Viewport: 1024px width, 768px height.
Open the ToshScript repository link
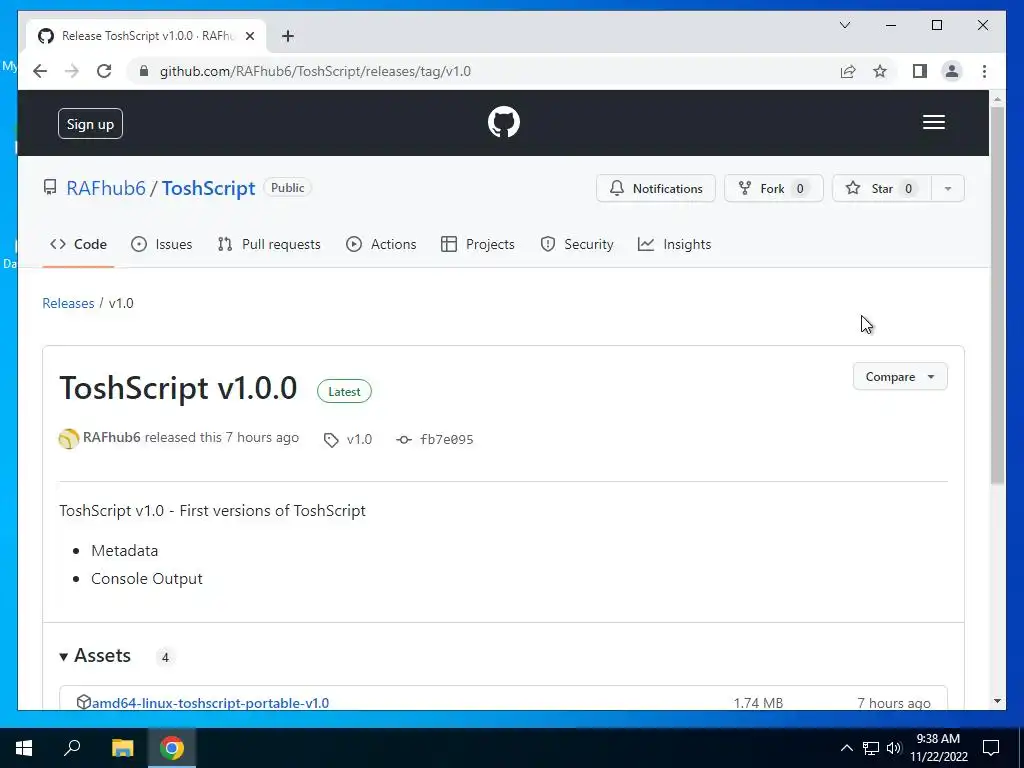pos(208,188)
